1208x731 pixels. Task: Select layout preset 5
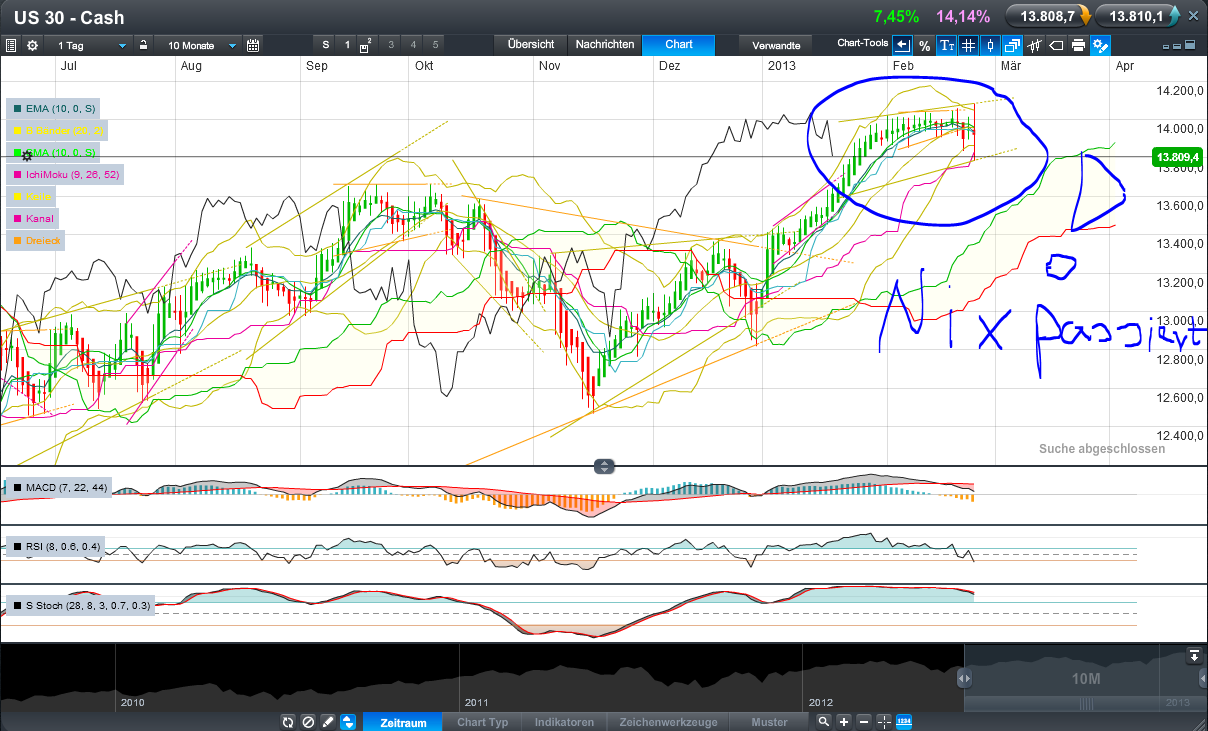(435, 45)
